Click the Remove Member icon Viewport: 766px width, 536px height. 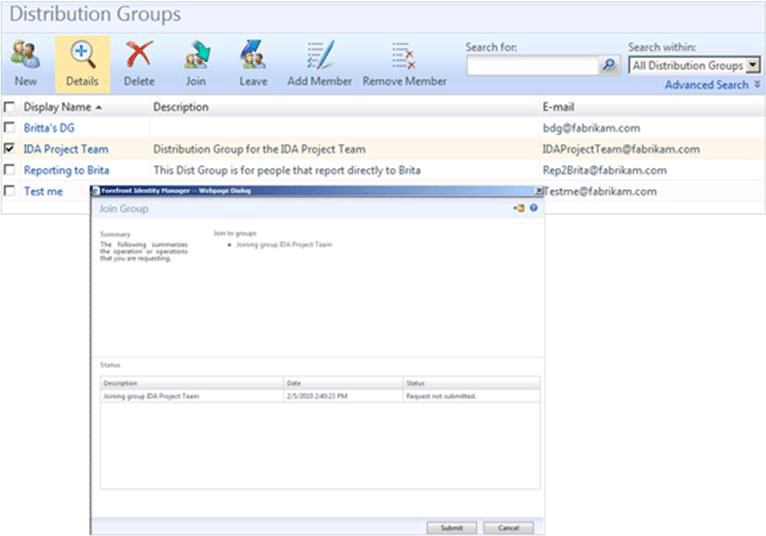click(x=404, y=56)
